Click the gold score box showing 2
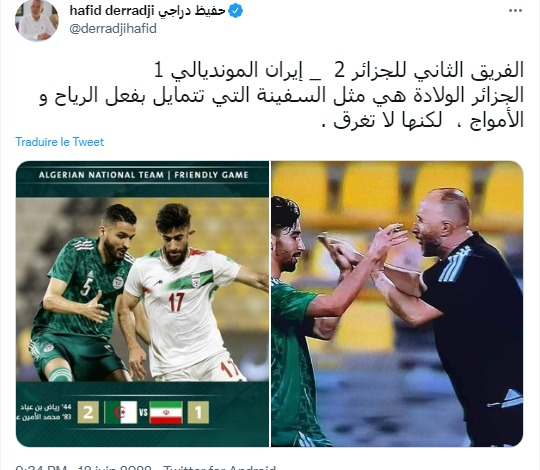 pyautogui.click(x=88, y=412)
